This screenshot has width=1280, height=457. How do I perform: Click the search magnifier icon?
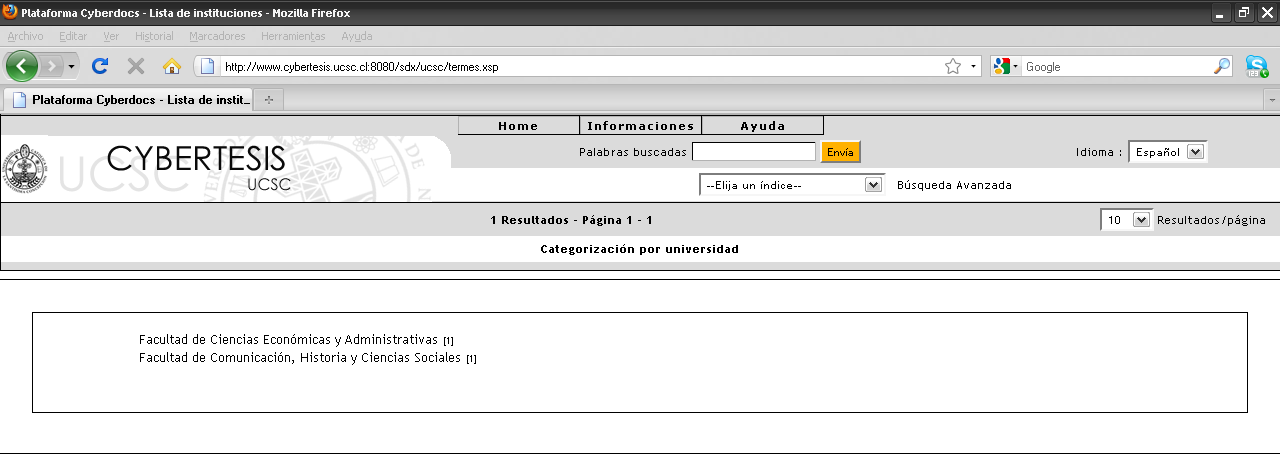pos(1222,67)
